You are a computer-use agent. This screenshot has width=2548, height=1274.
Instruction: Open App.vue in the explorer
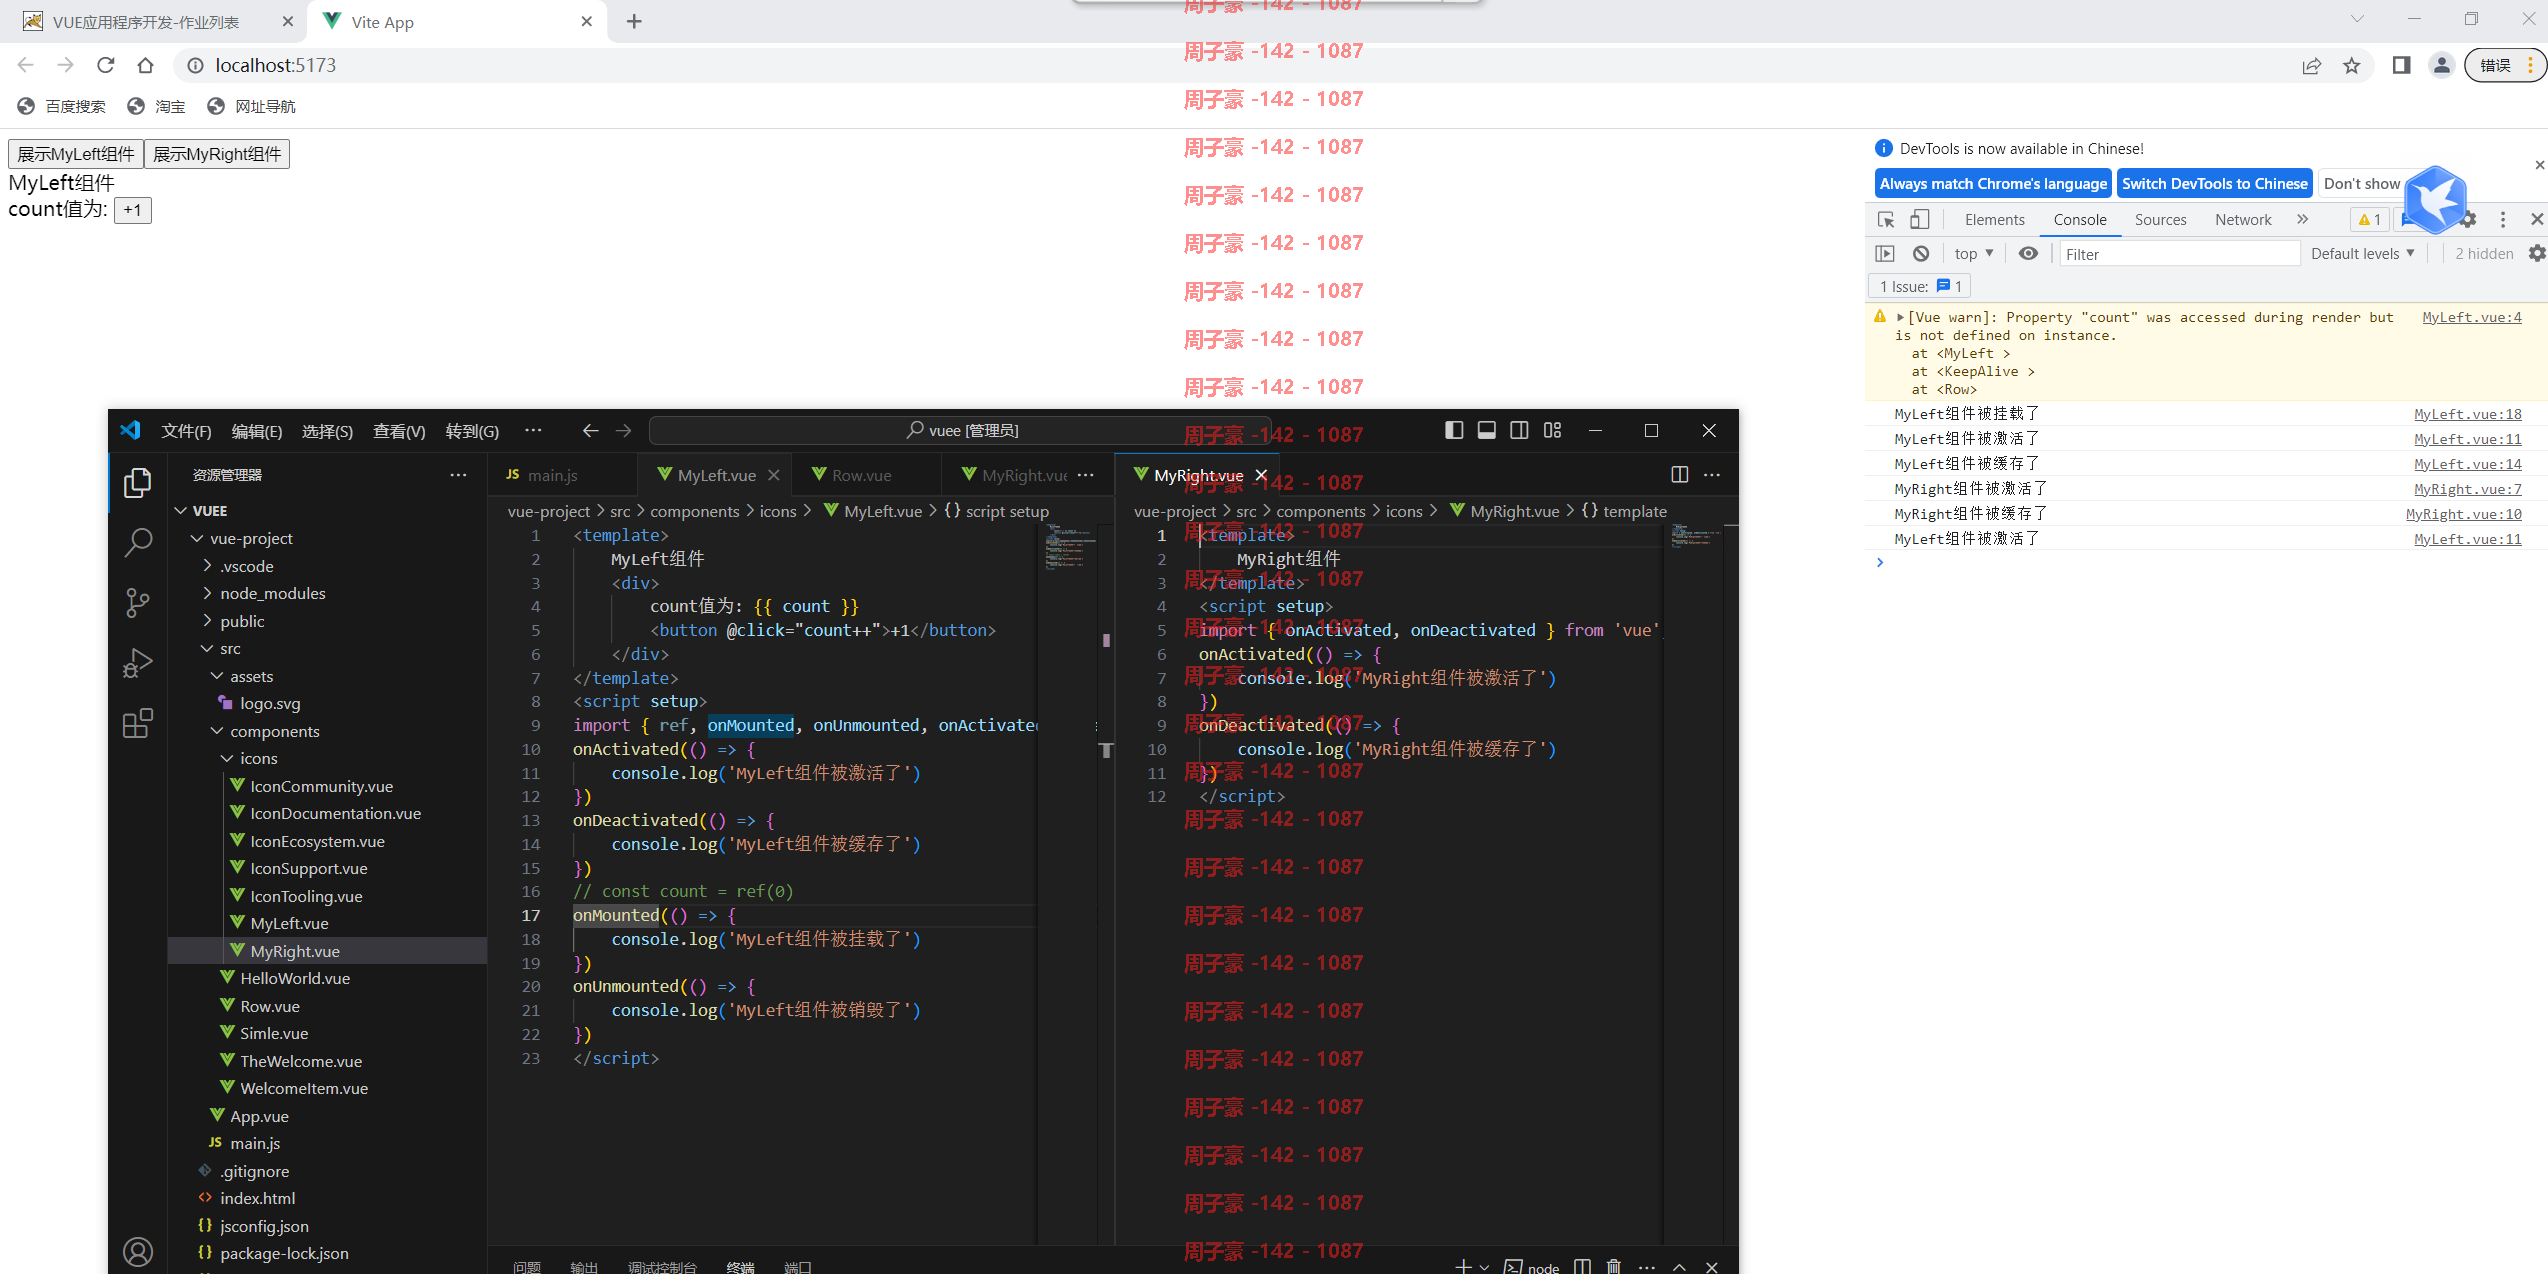pyautogui.click(x=259, y=1117)
